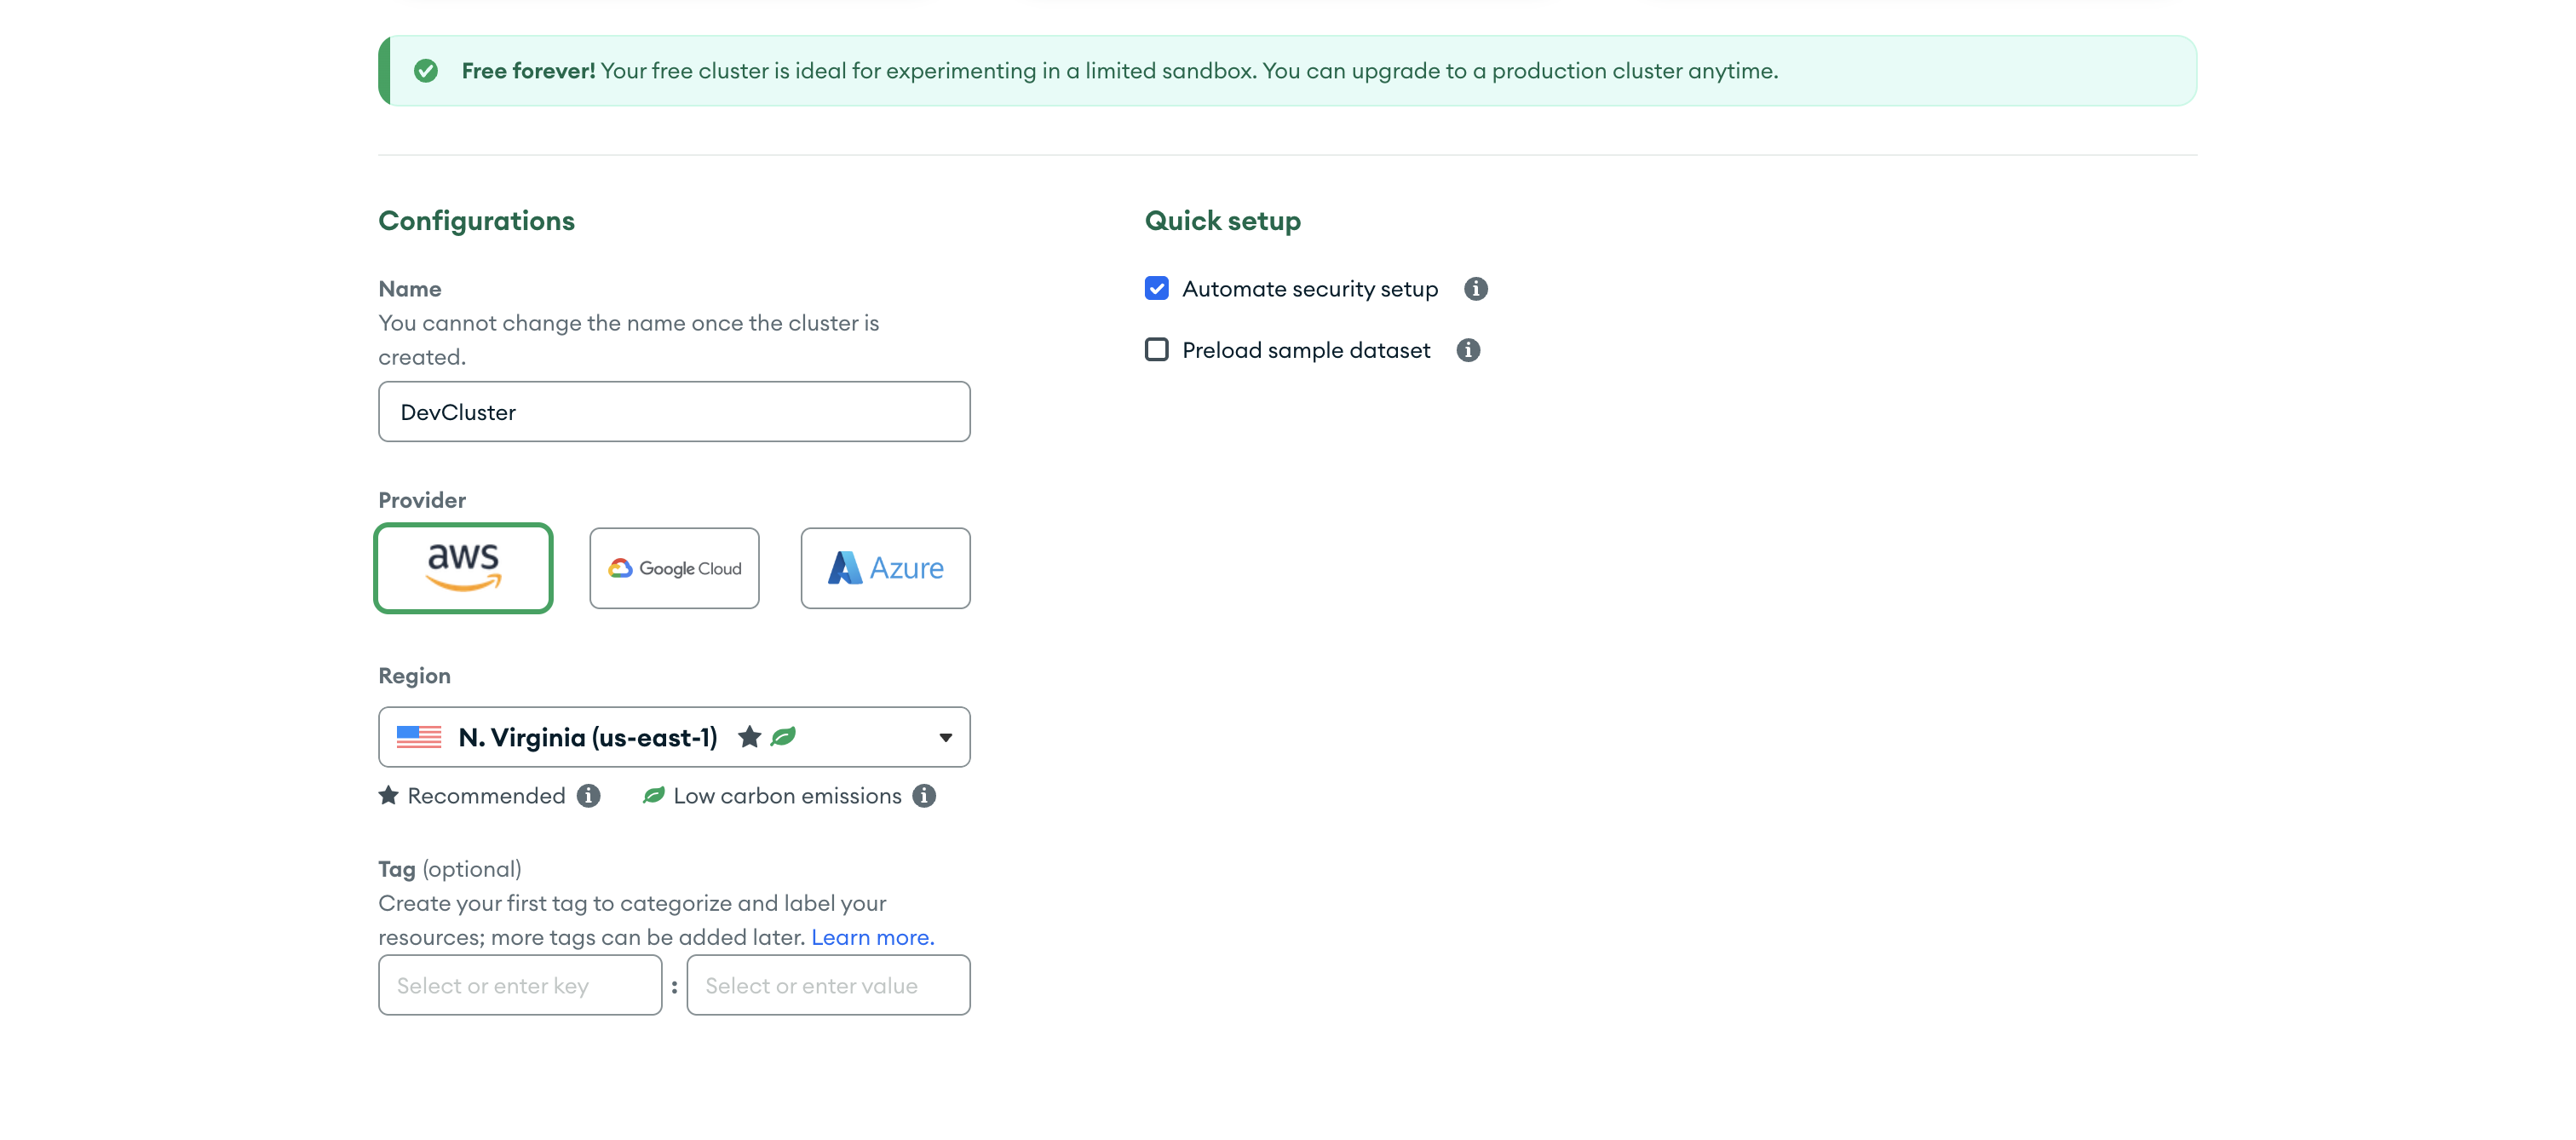Click the Provider label

(422, 499)
